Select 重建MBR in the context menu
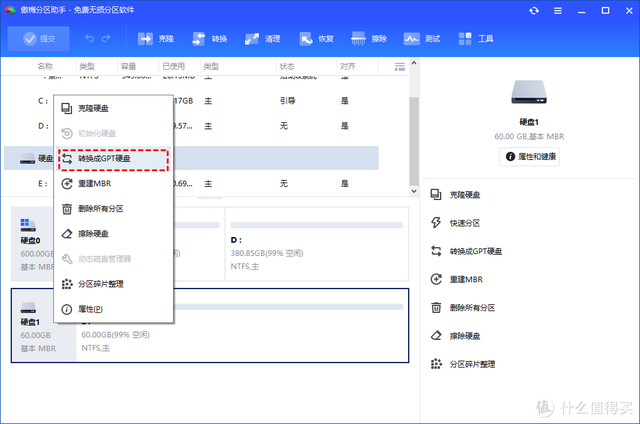This screenshot has width=640, height=424. [113, 184]
